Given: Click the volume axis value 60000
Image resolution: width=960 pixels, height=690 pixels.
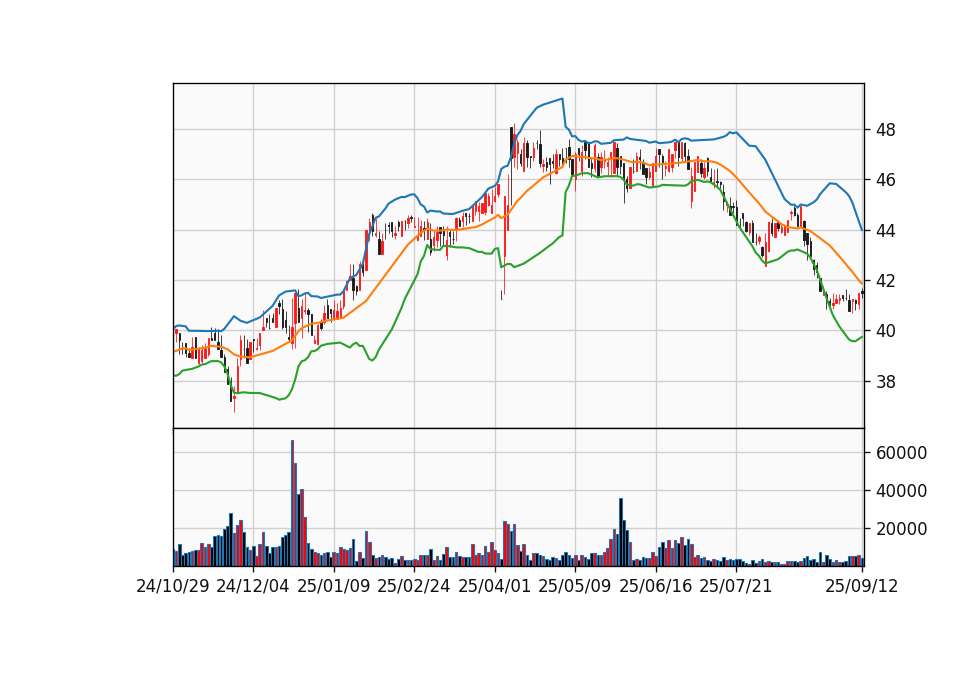Looking at the screenshot, I should [x=901, y=453].
